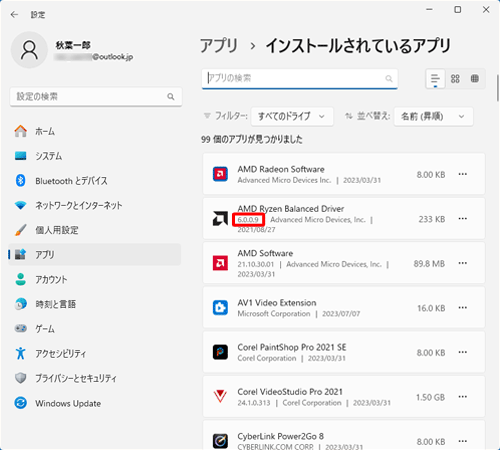Viewport: 500px width, 450px height.
Task: Click the AV1 Video Extension icon
Action: 220,308
